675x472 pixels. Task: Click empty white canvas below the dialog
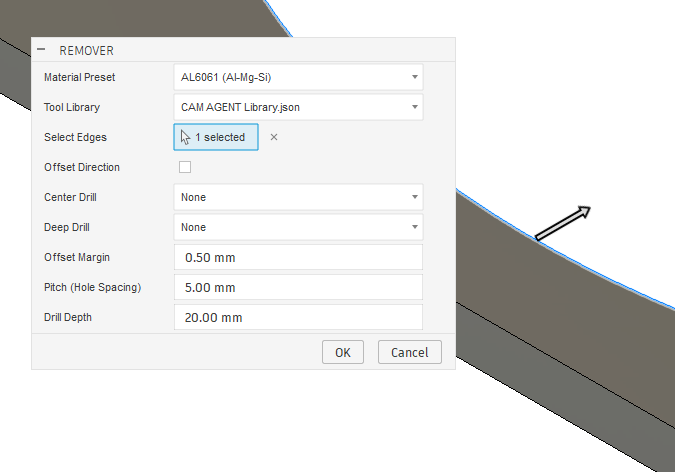[200, 420]
